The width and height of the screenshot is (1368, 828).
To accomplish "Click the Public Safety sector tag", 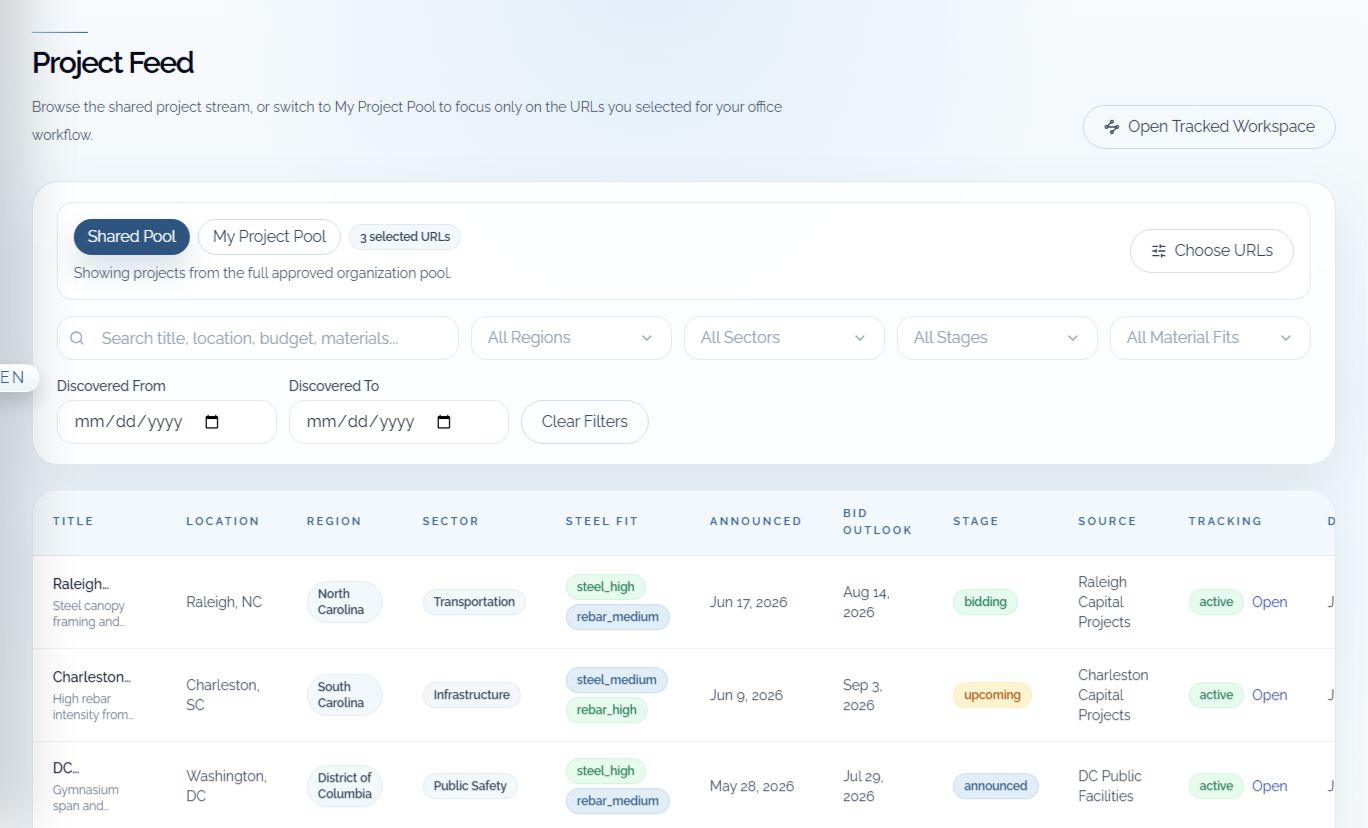I will 470,786.
